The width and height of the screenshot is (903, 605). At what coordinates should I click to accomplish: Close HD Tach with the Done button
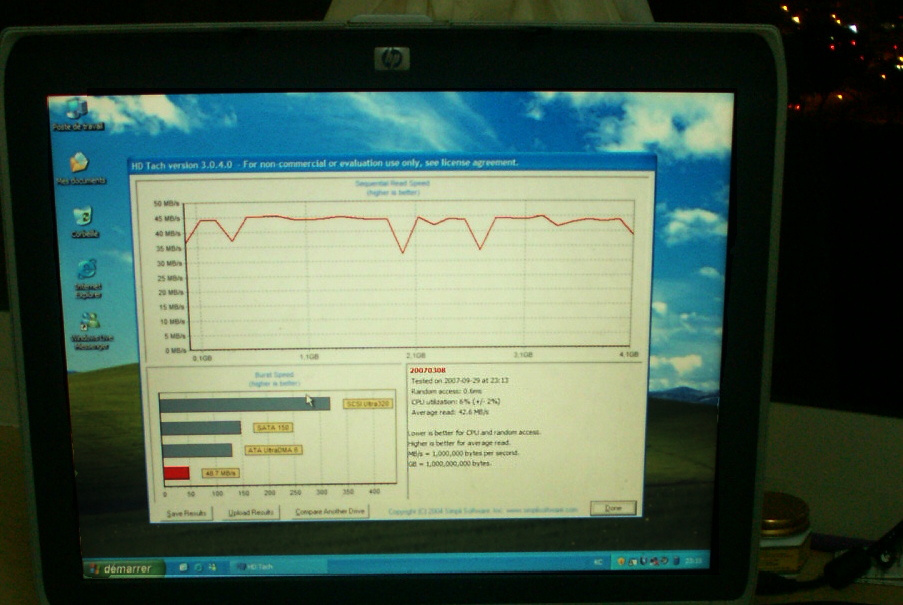click(x=613, y=508)
